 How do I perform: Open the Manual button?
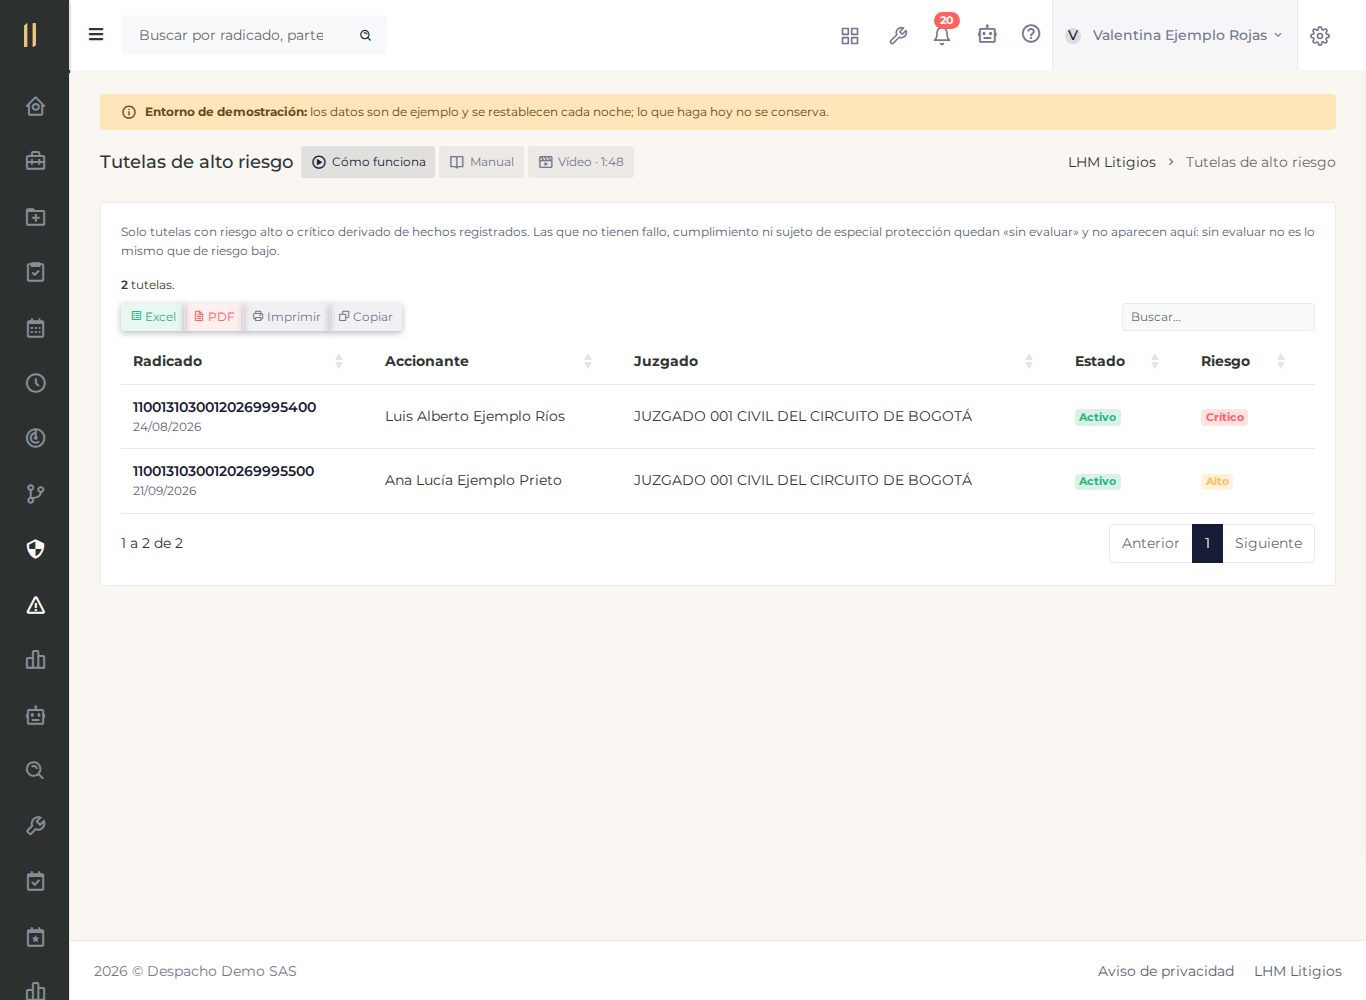[482, 162]
